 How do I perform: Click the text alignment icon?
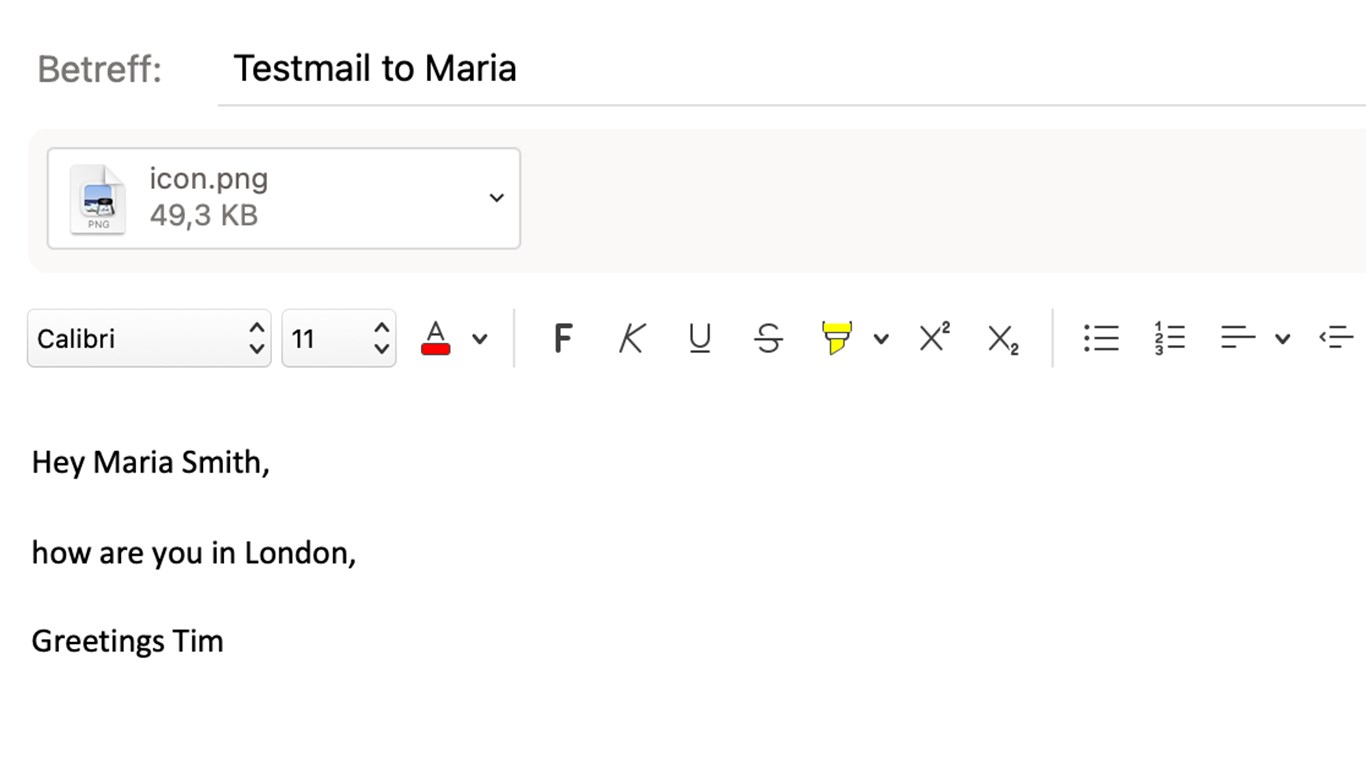(1237, 338)
